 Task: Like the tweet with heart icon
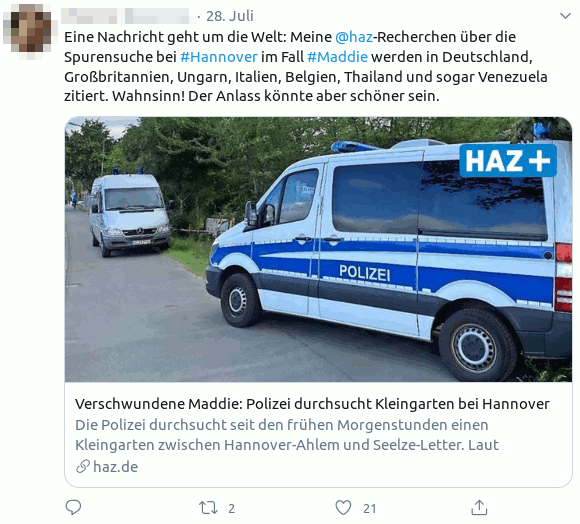[x=343, y=507]
